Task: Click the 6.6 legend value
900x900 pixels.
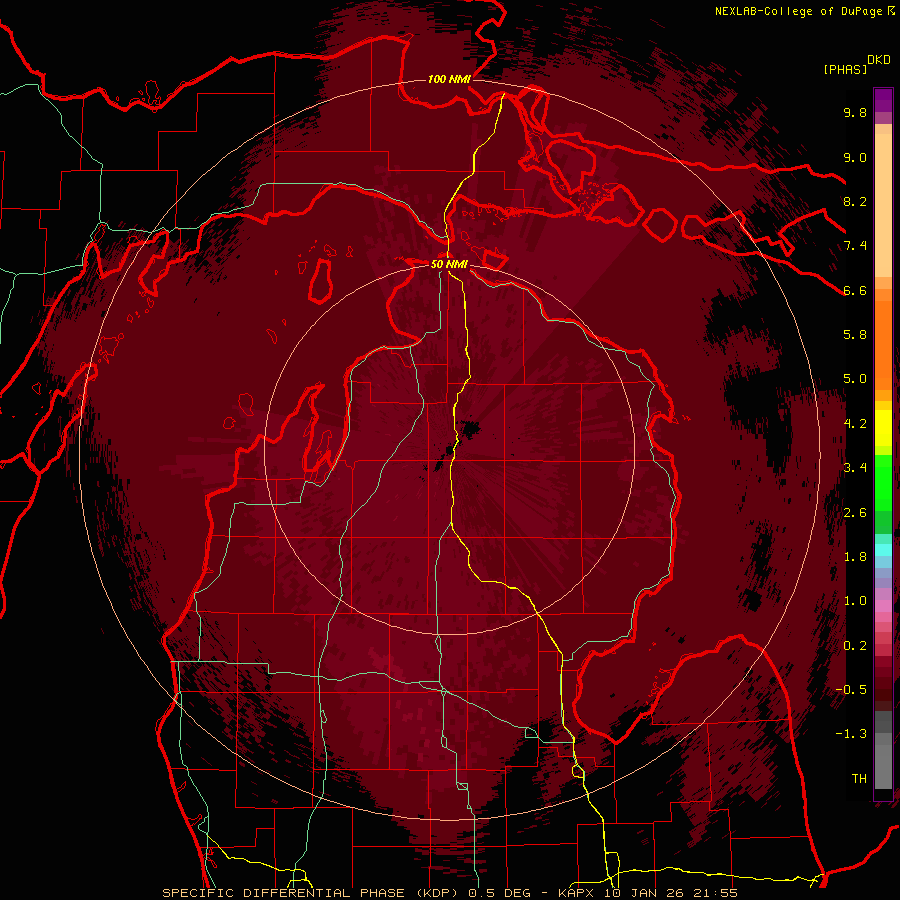Action: 855,290
